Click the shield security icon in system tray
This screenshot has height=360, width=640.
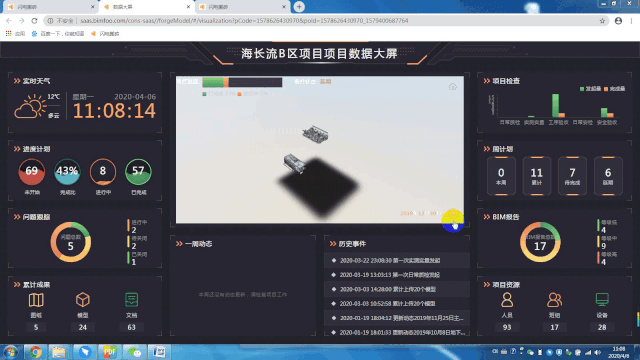[559, 352]
